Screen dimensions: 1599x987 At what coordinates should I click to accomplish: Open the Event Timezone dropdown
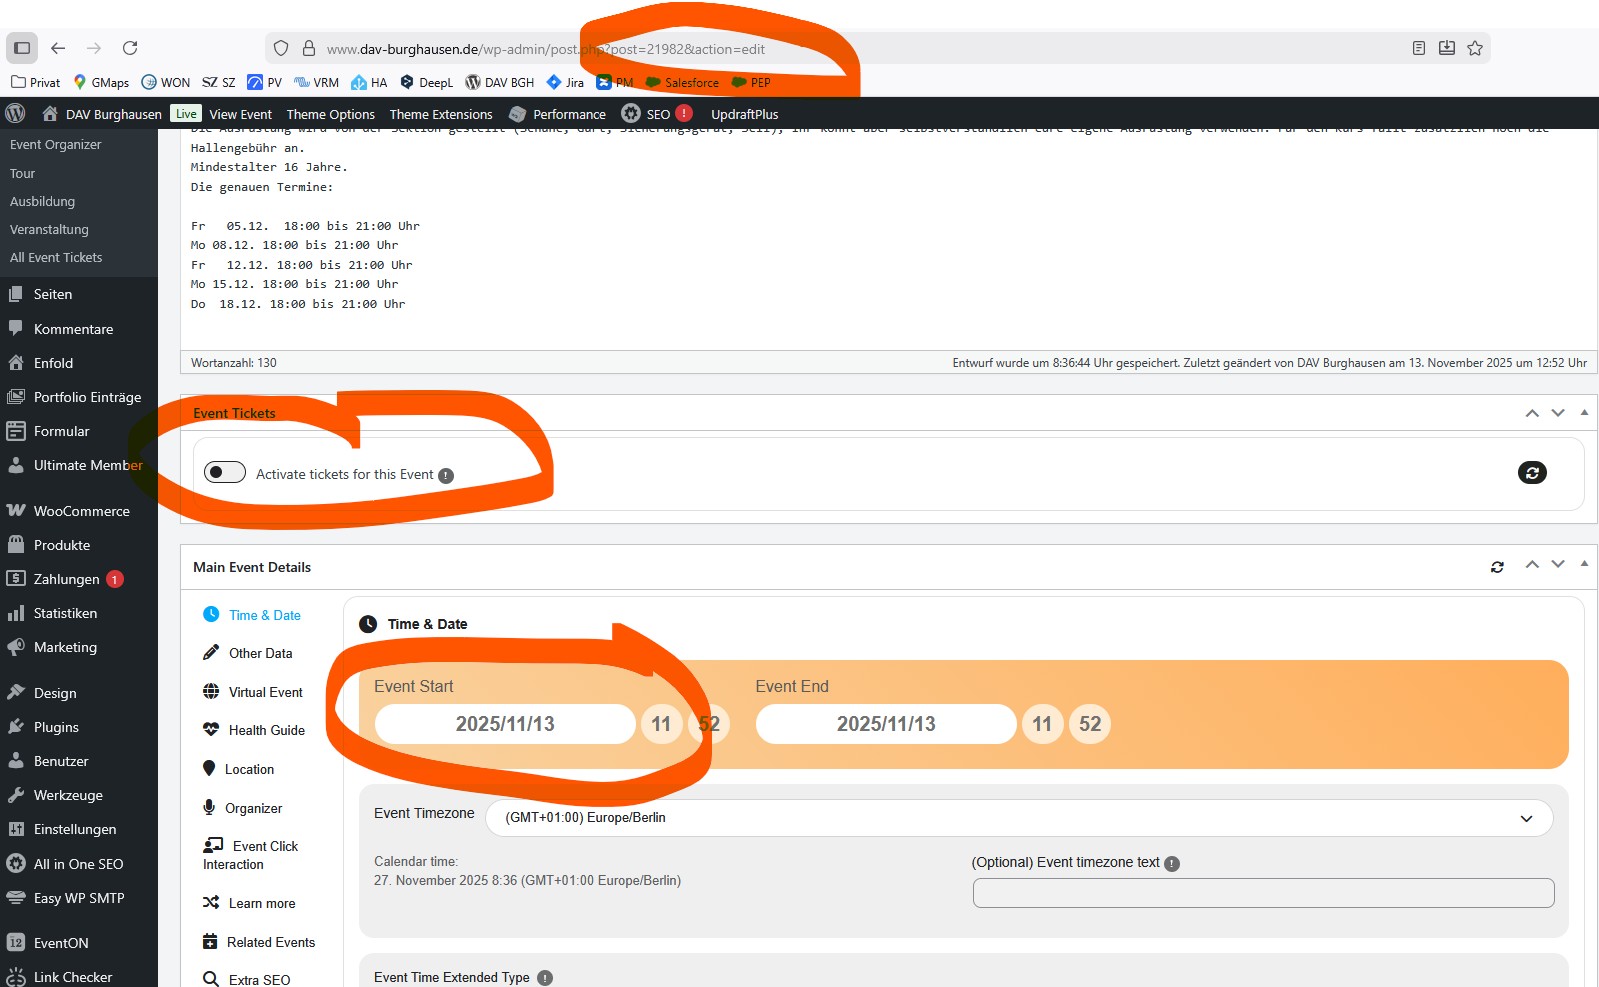tap(1018, 818)
